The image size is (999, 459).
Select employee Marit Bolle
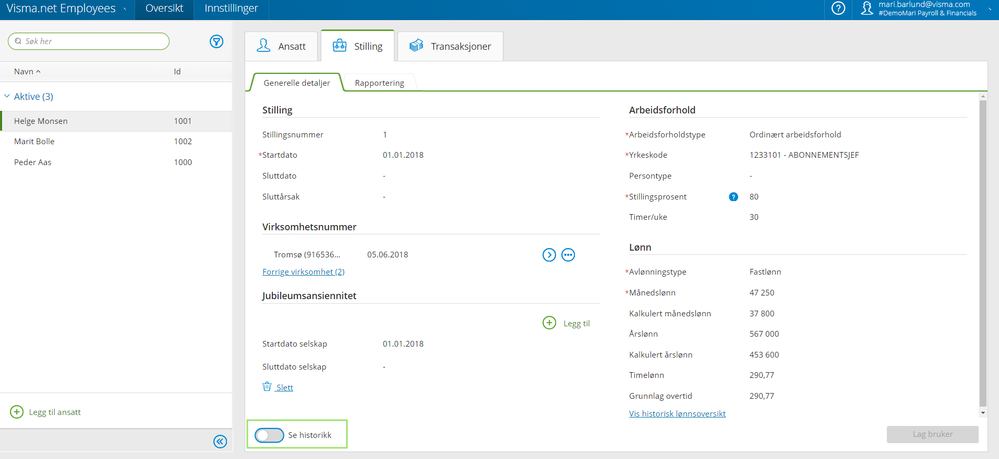tap(116, 142)
